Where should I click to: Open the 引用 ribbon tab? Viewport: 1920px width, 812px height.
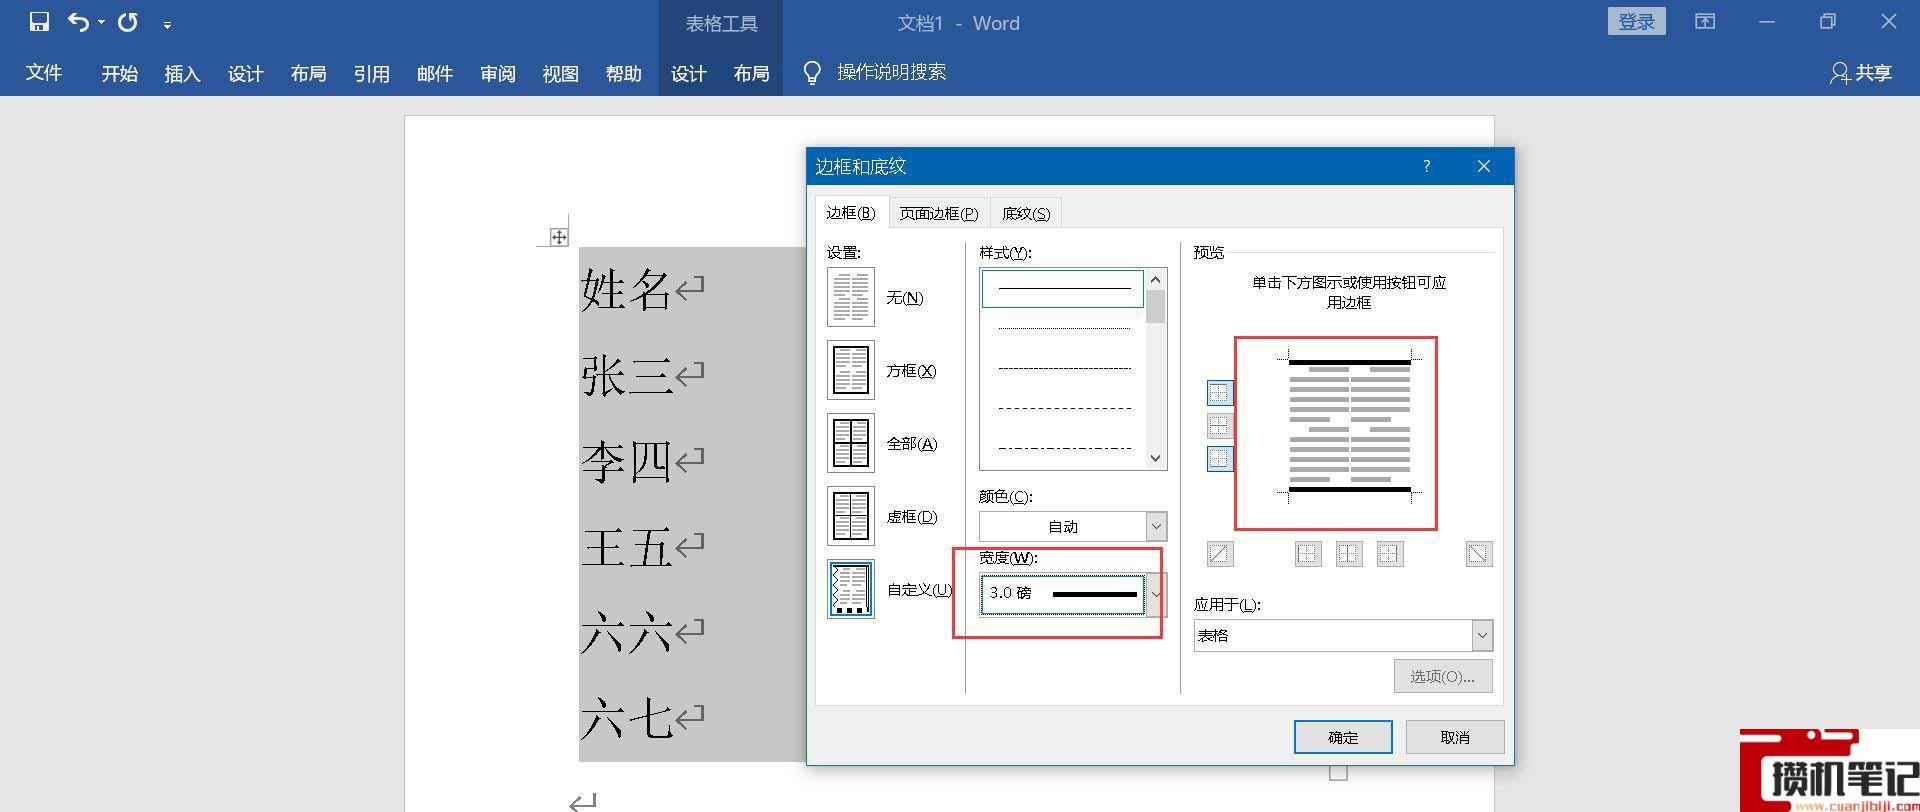[x=371, y=73]
